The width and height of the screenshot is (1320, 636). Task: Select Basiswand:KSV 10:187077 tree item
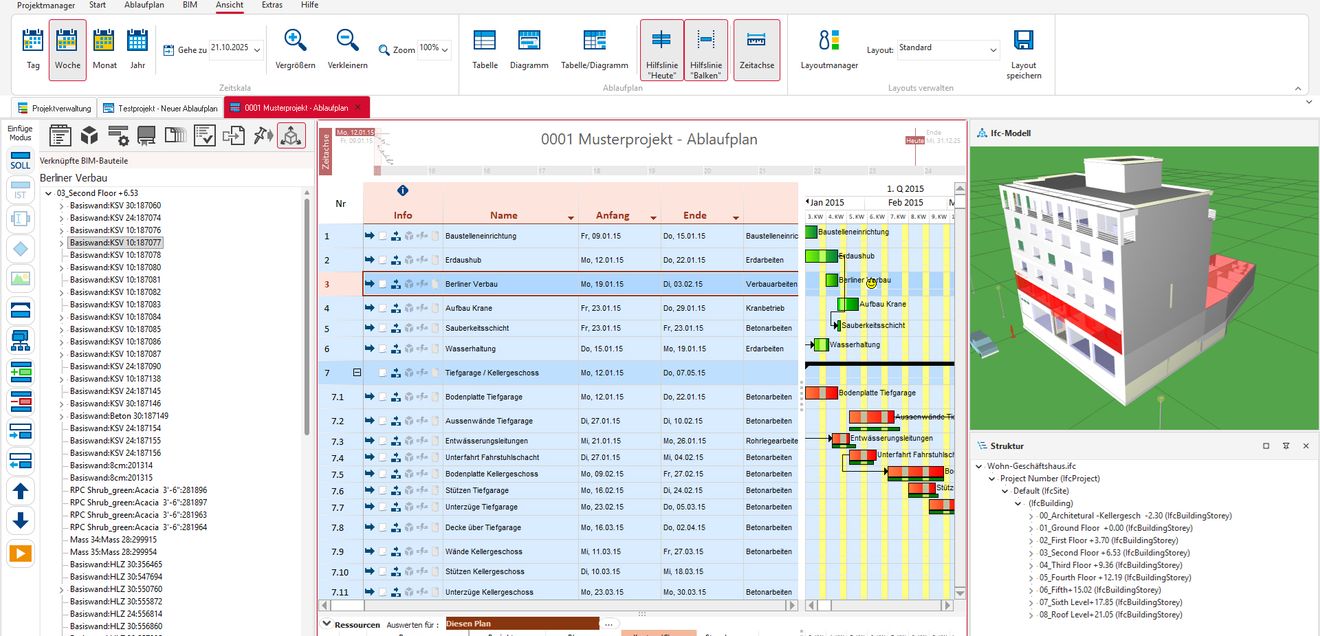(115, 242)
